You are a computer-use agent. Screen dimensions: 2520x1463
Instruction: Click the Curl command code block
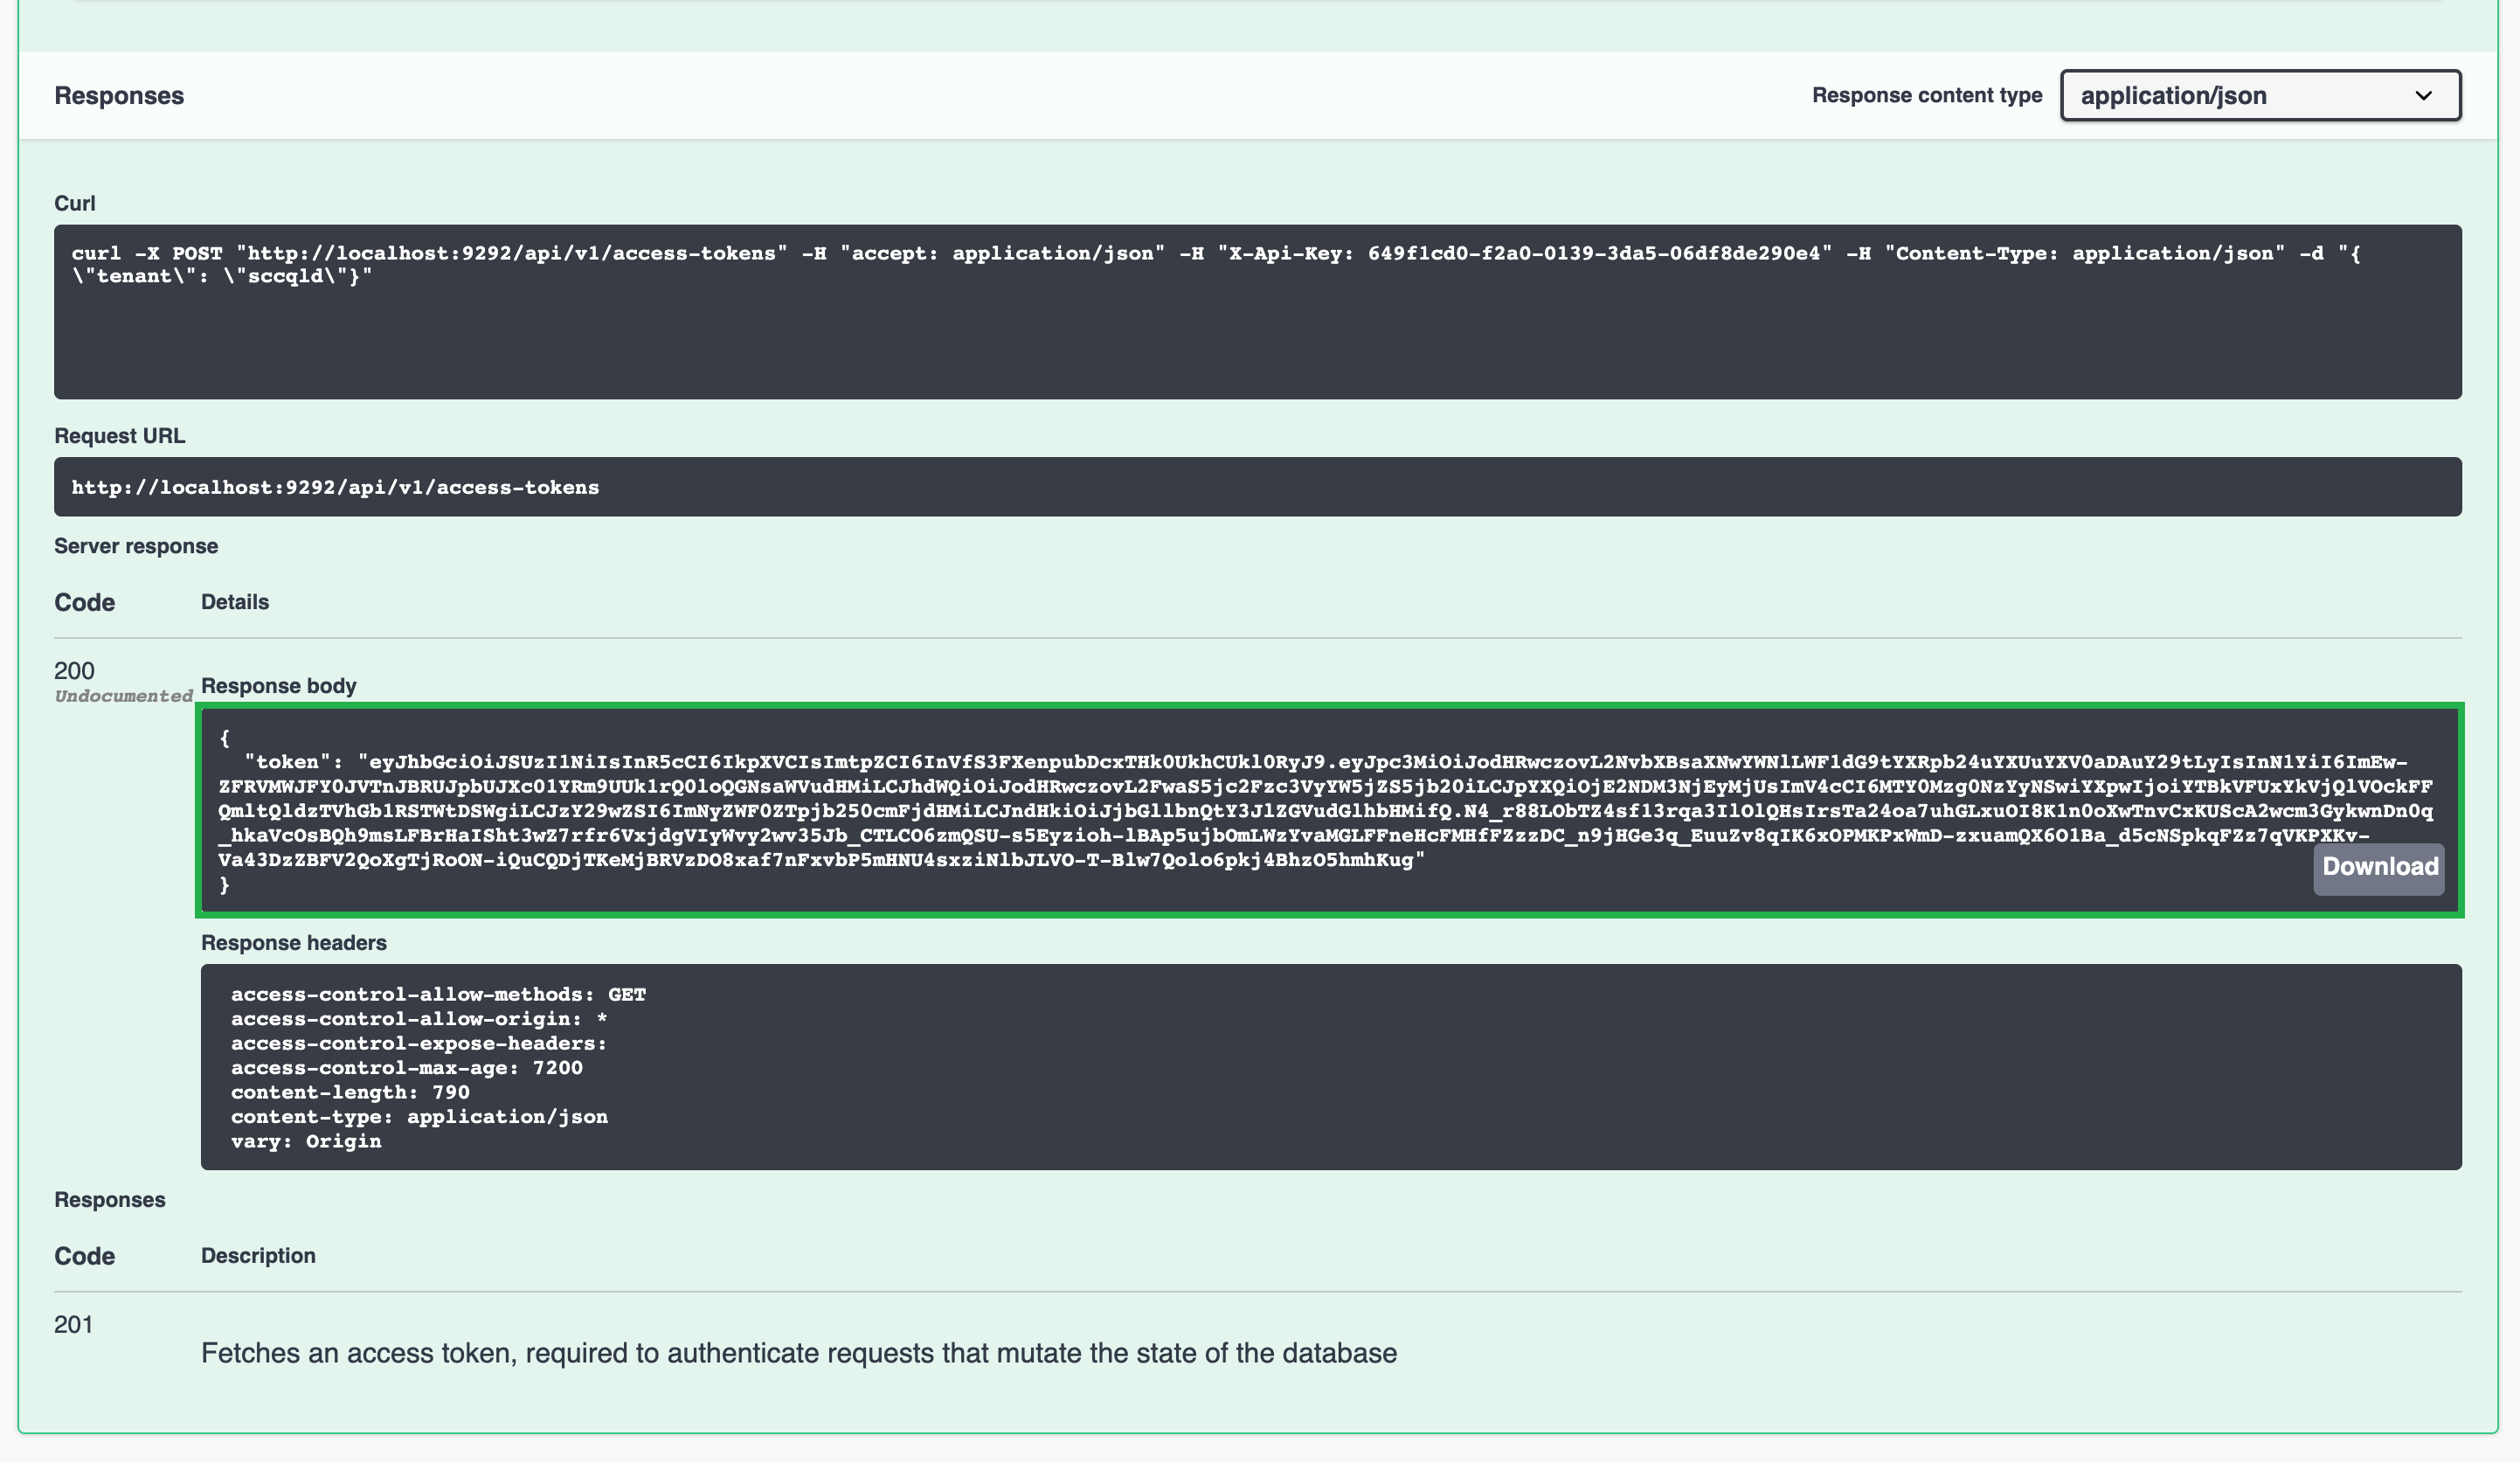click(1258, 311)
